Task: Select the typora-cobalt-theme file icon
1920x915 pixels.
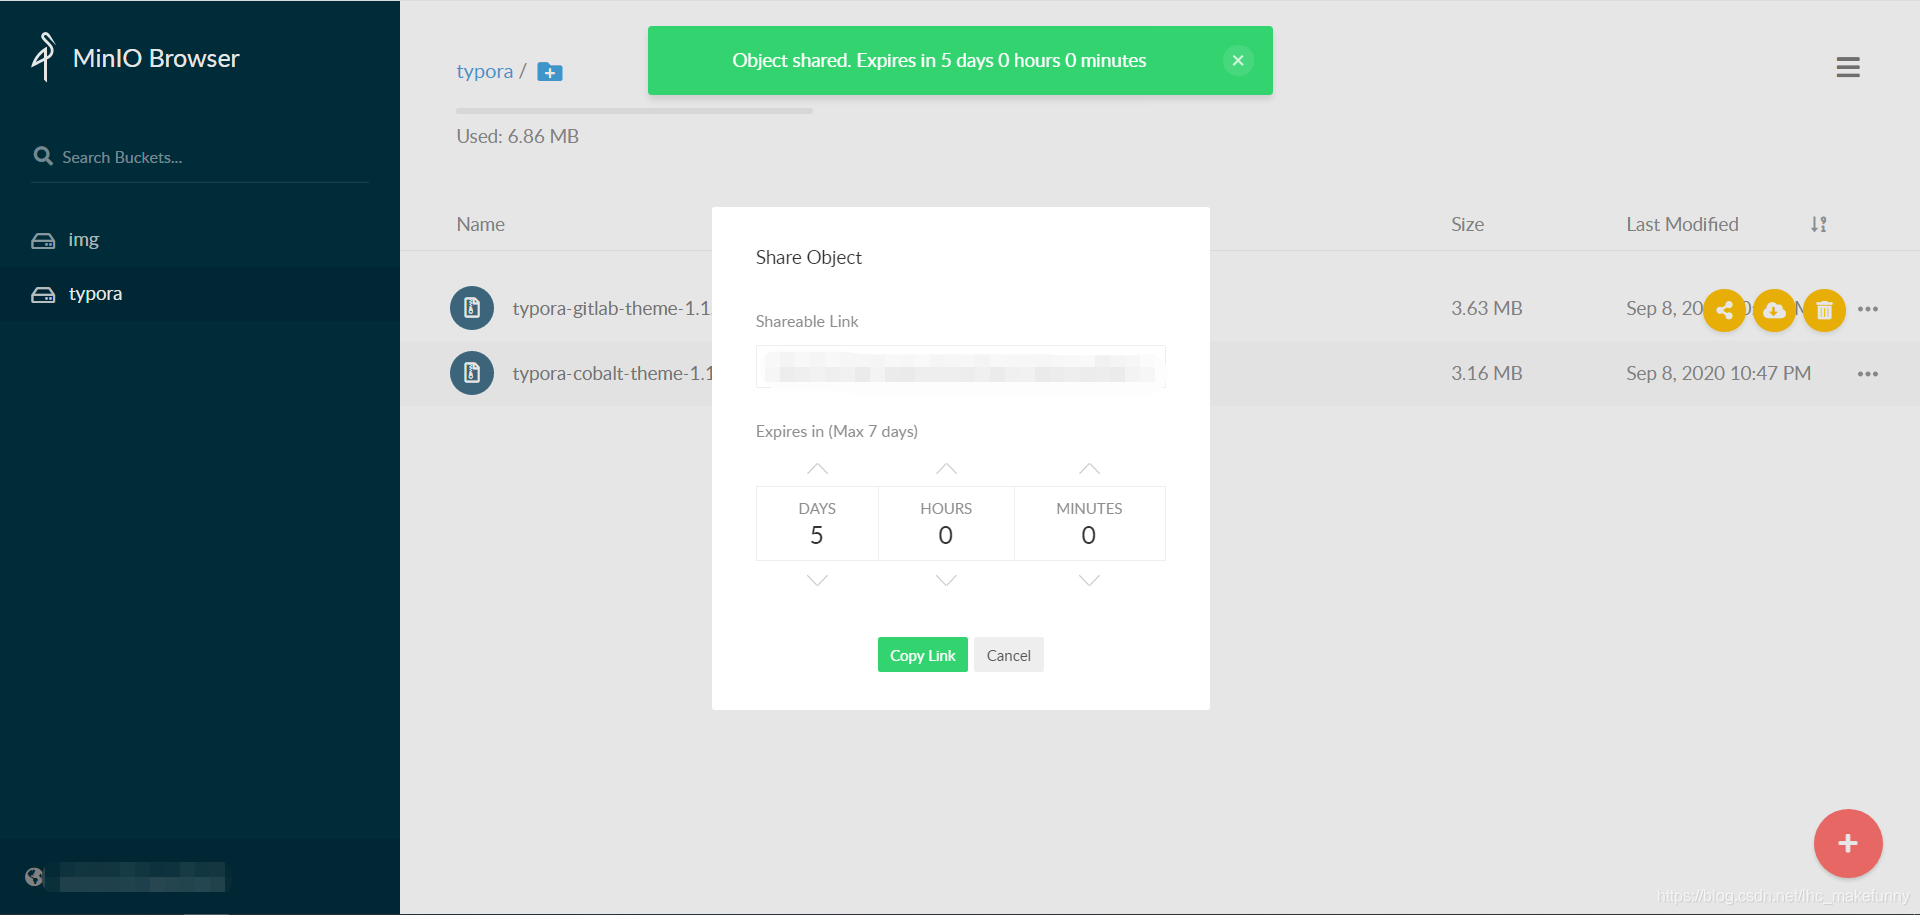Action: (472, 373)
